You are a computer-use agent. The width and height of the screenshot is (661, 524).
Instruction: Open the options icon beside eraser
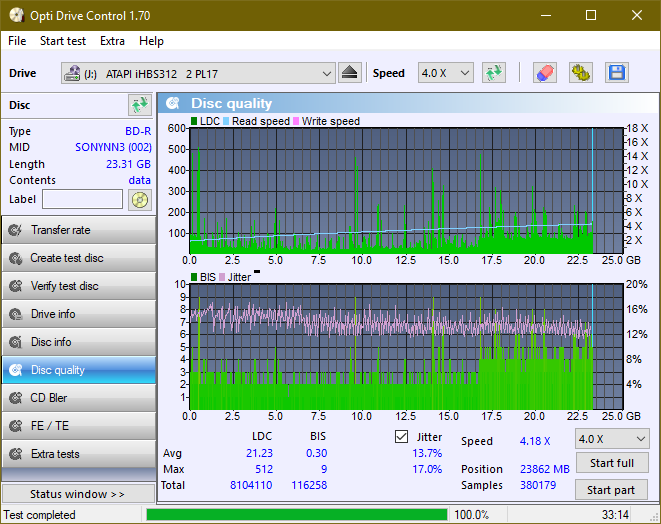coord(580,73)
